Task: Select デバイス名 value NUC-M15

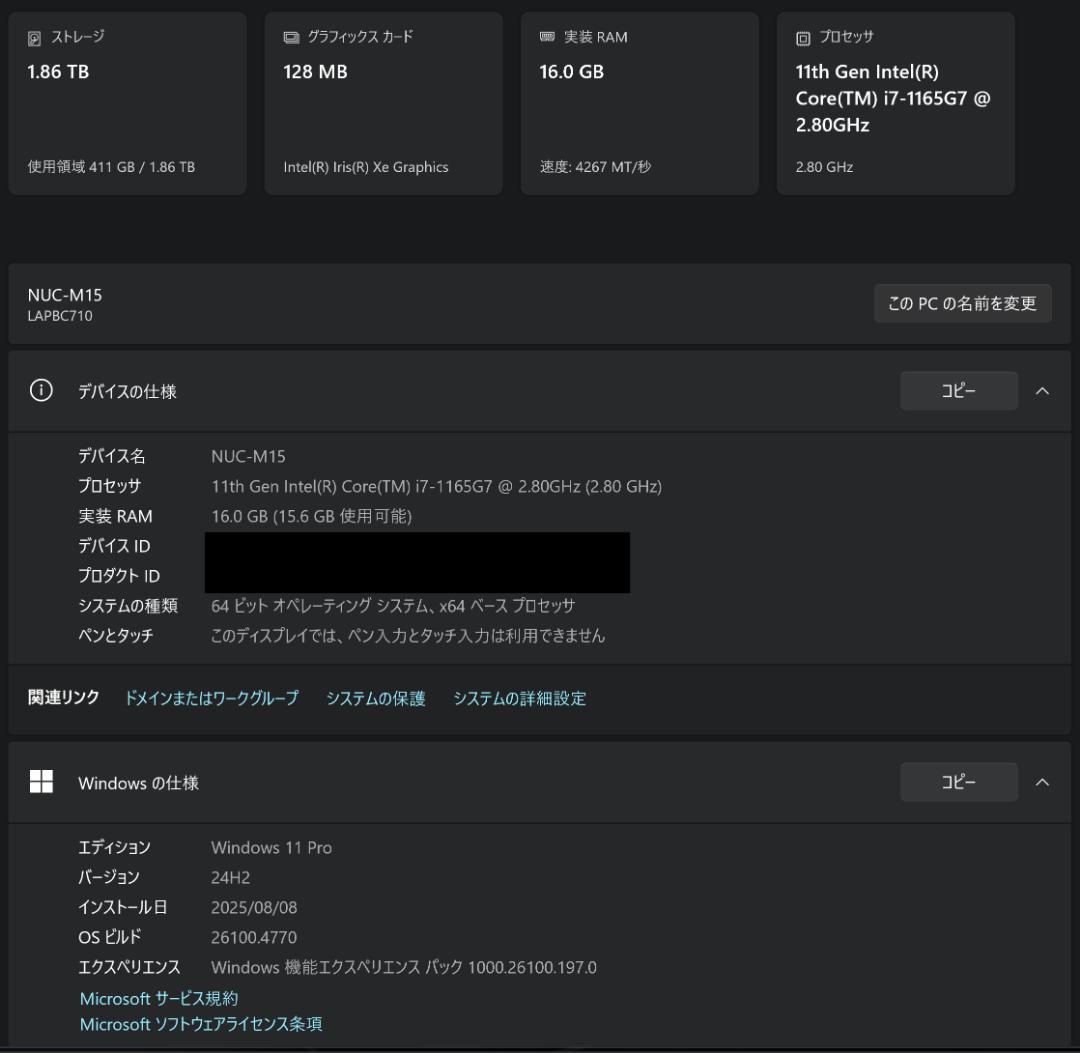Action: pyautogui.click(x=248, y=456)
